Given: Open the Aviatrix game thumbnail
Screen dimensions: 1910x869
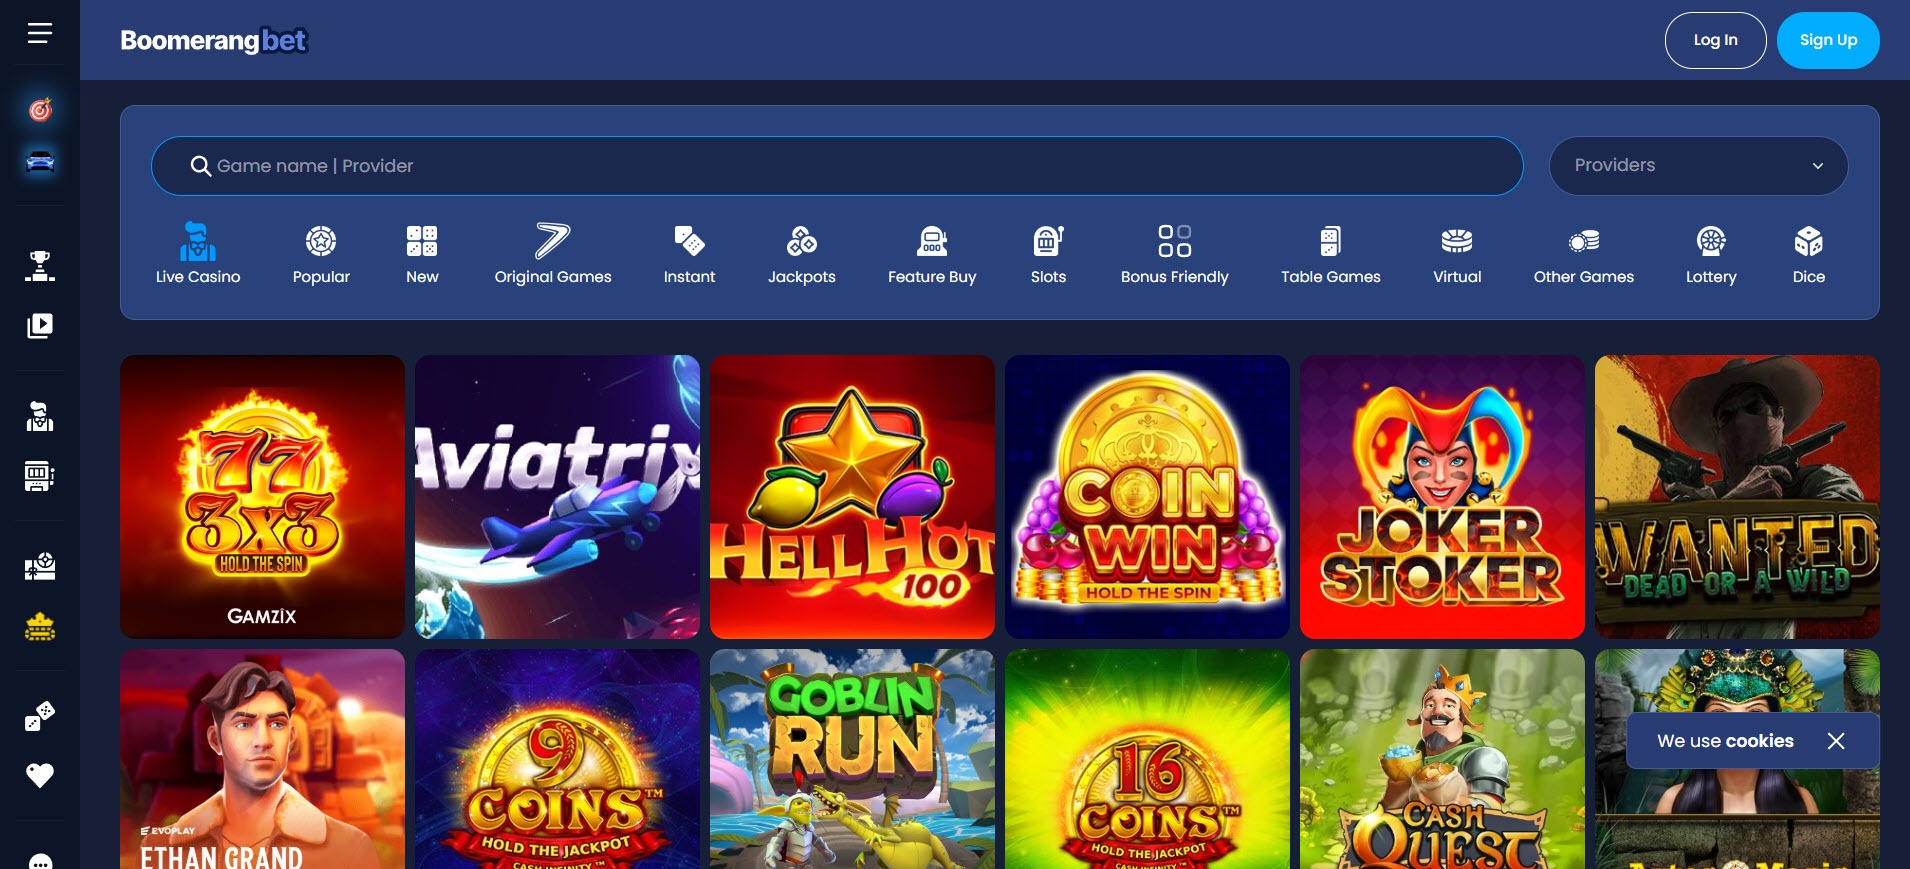Looking at the screenshot, I should 557,497.
